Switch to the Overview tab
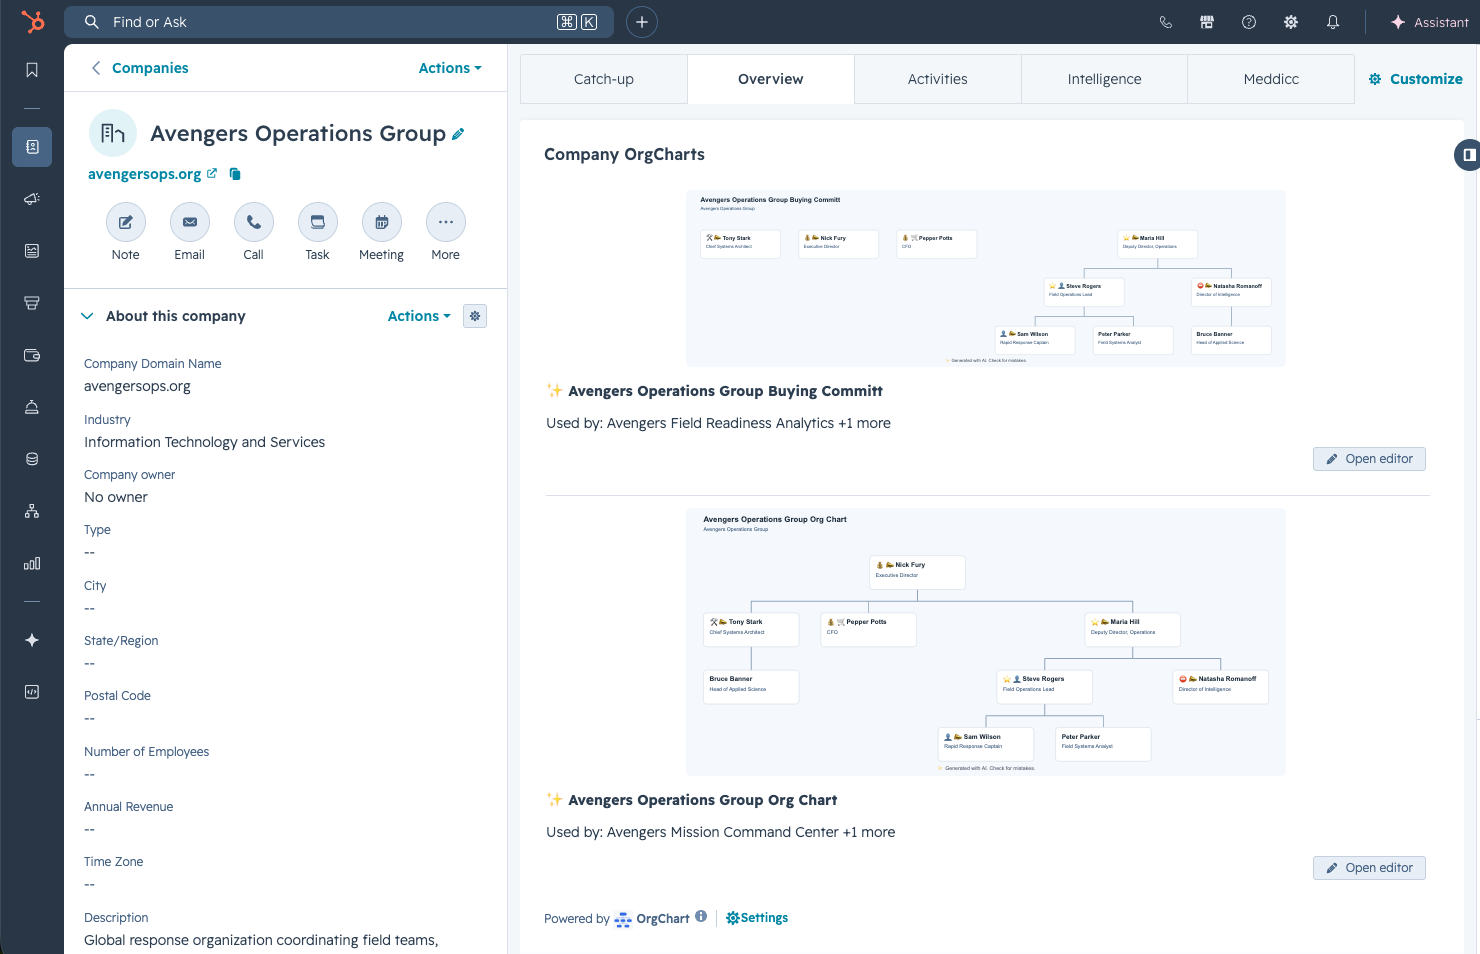Screen dimensions: 1480x954 coord(771,79)
